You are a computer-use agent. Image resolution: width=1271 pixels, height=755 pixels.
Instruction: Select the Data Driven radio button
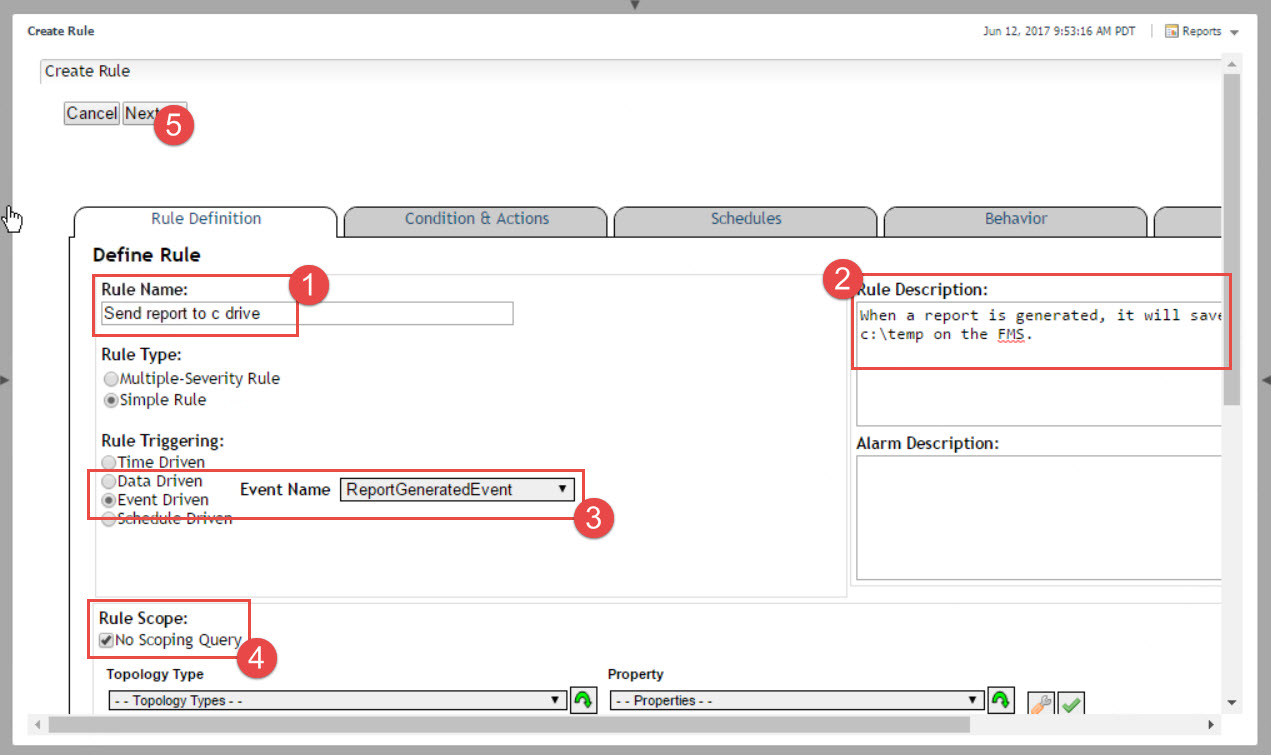coord(109,481)
